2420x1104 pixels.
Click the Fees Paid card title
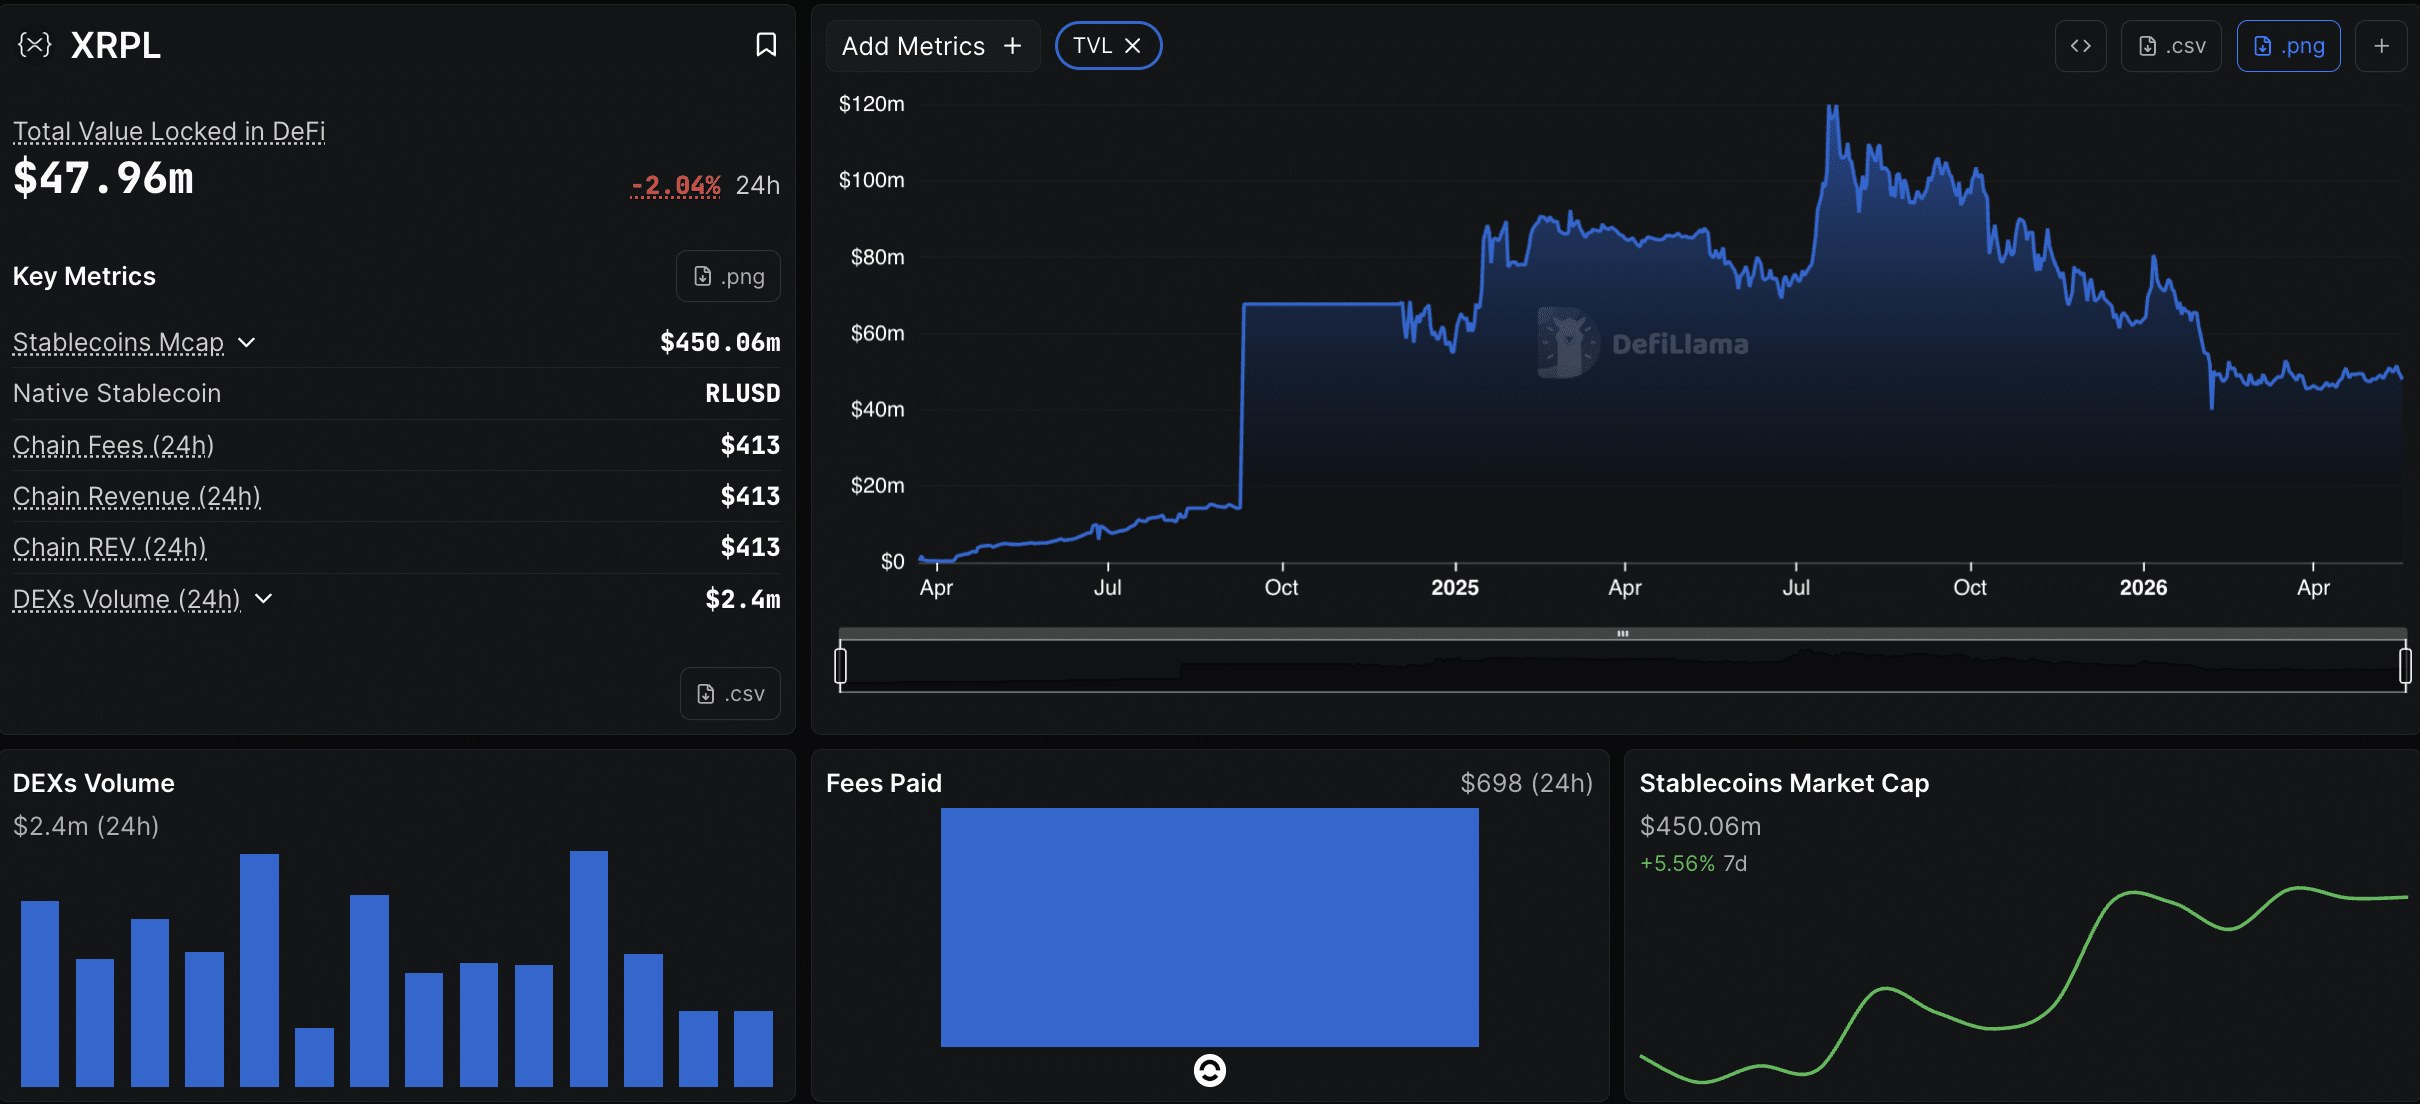tap(884, 783)
